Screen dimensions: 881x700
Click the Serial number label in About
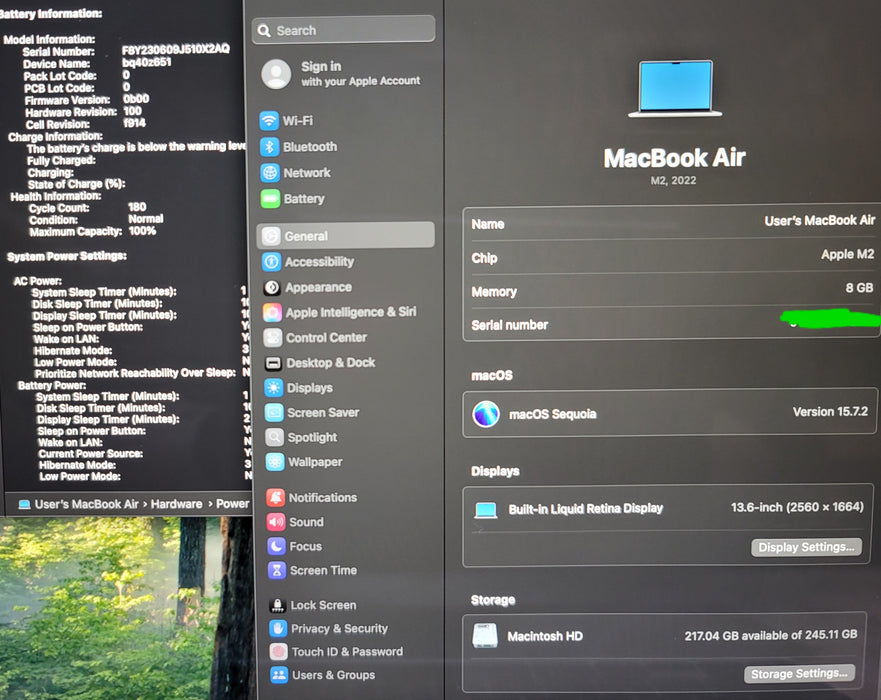pyautogui.click(x=510, y=325)
